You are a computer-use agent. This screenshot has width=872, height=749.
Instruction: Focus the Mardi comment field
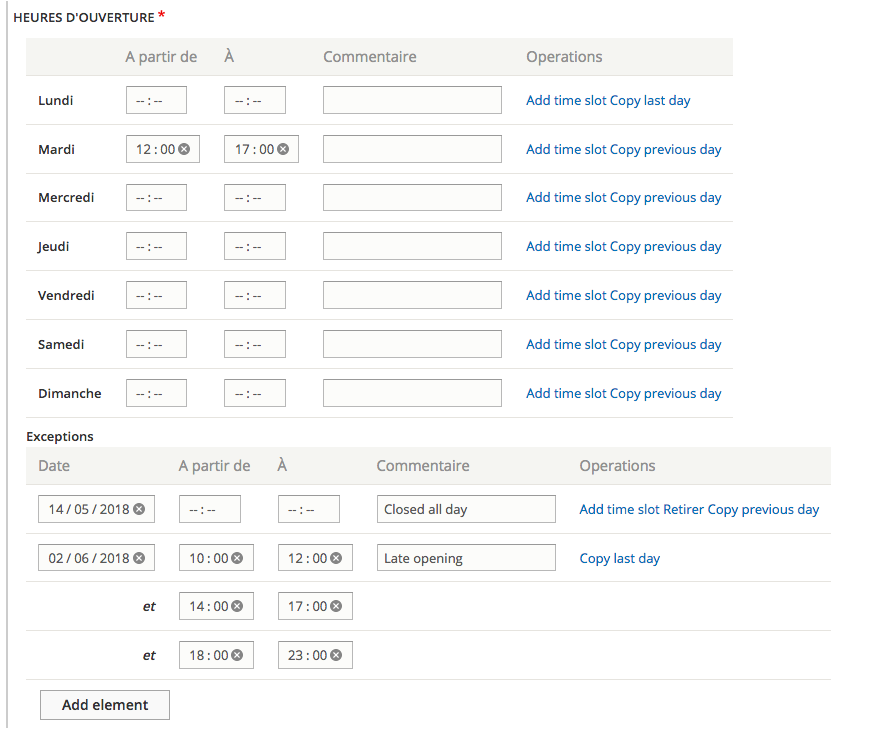(412, 149)
